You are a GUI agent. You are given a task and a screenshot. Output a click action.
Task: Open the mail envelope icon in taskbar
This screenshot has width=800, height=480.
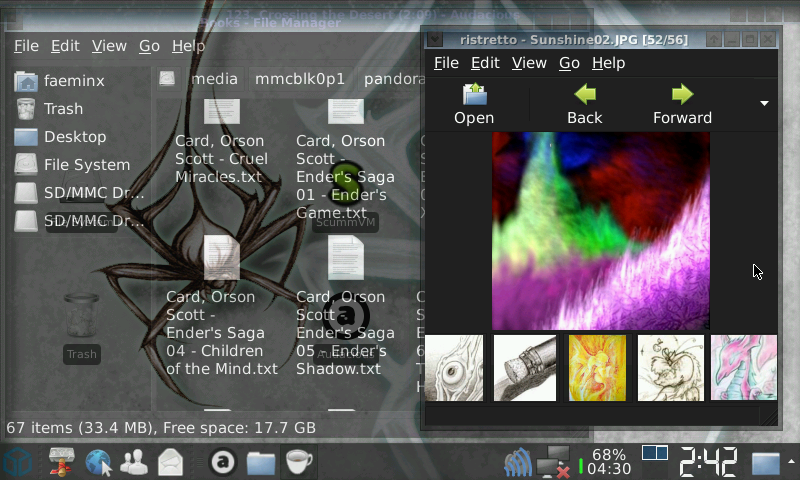pyautogui.click(x=170, y=462)
